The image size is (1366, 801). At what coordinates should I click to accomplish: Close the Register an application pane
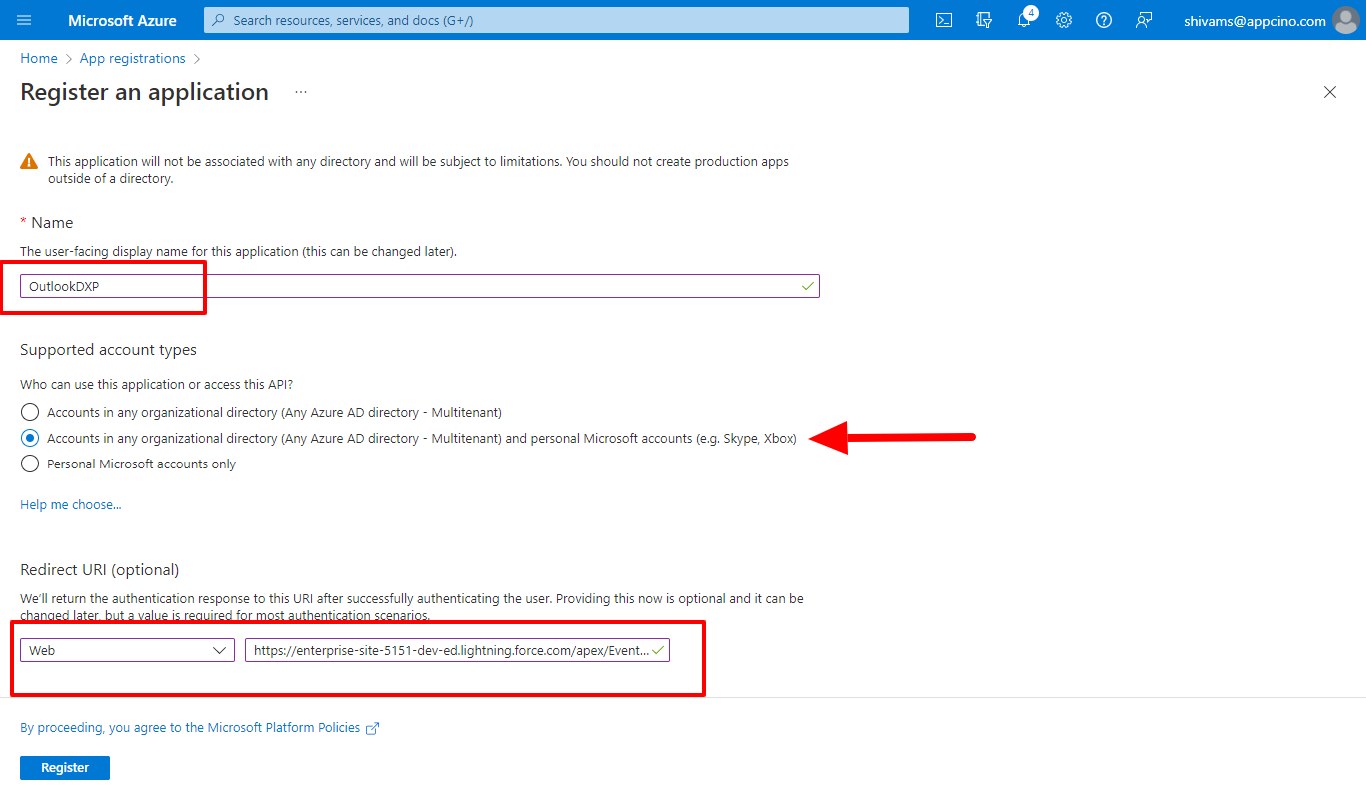coord(1330,92)
